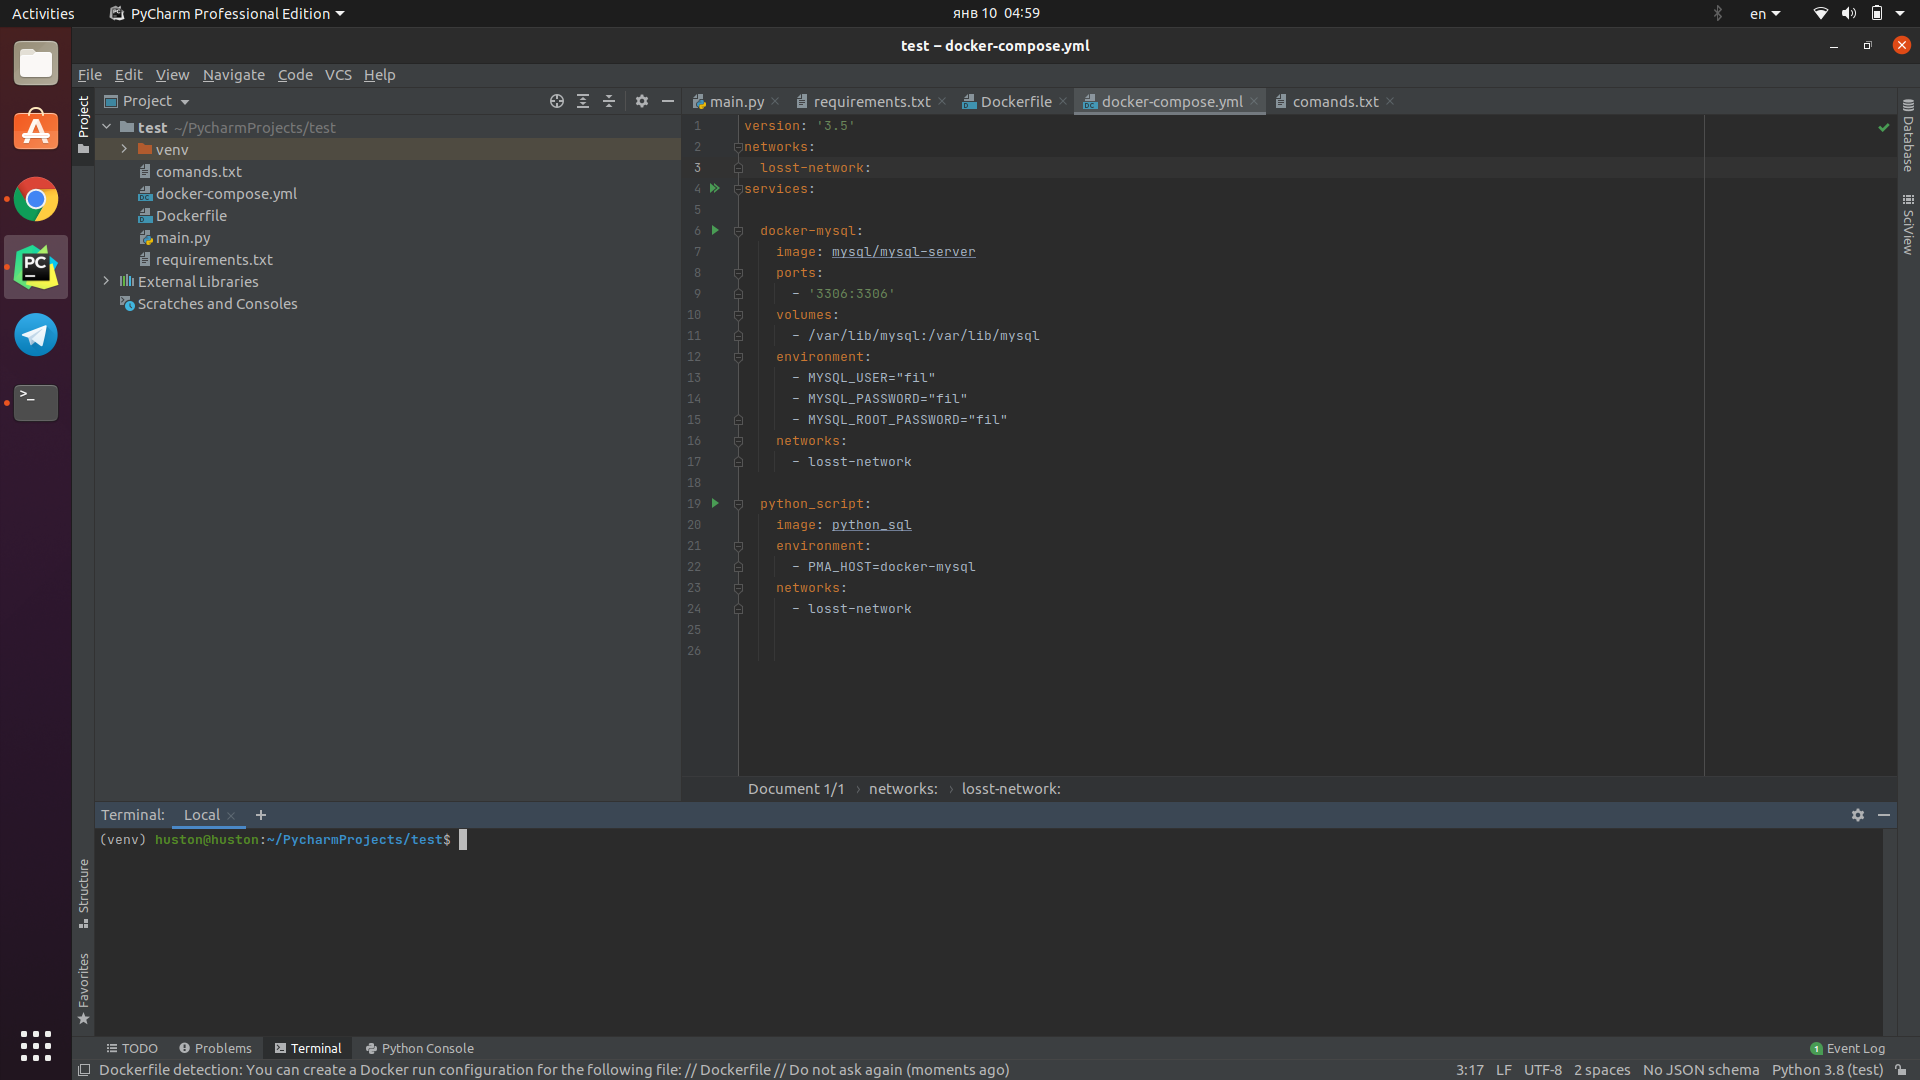This screenshot has height=1080, width=1920.
Task: Open the Navigate menu
Action: [233, 74]
